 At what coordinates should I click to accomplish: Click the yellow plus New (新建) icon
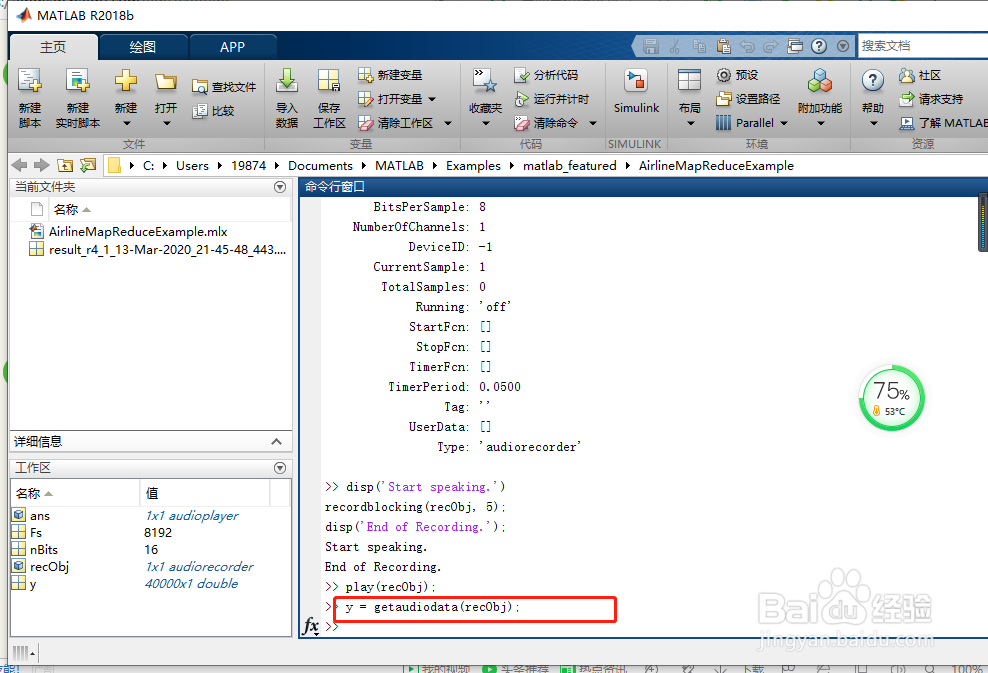tap(125, 81)
